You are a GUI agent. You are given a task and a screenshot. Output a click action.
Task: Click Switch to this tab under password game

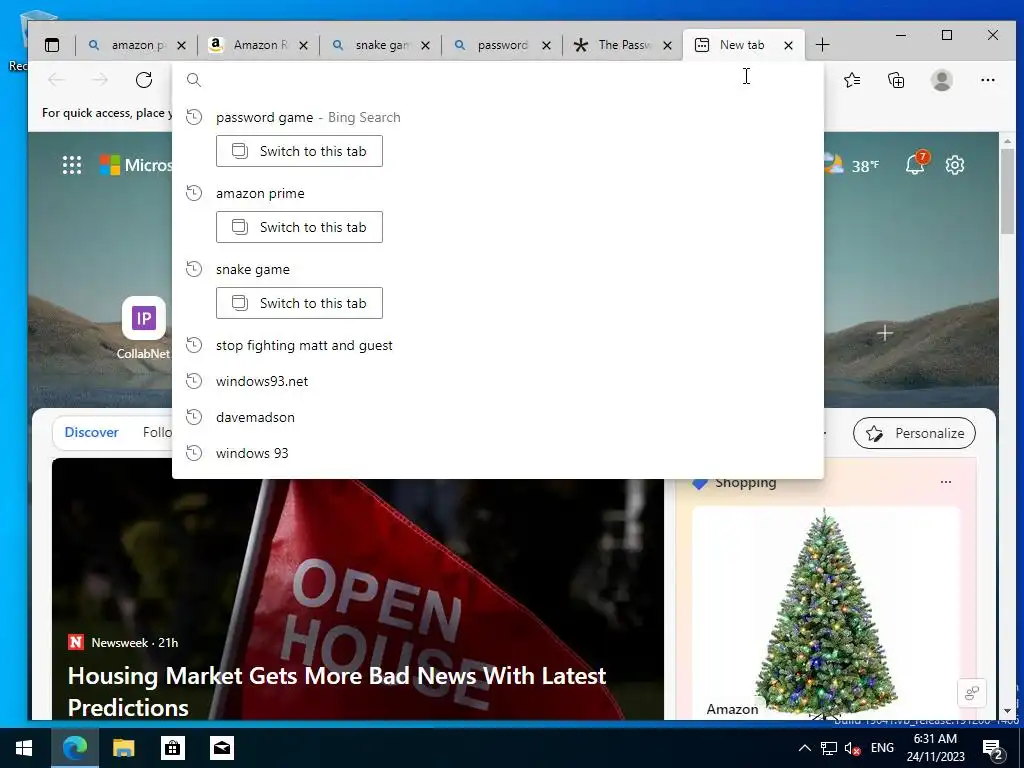click(299, 152)
